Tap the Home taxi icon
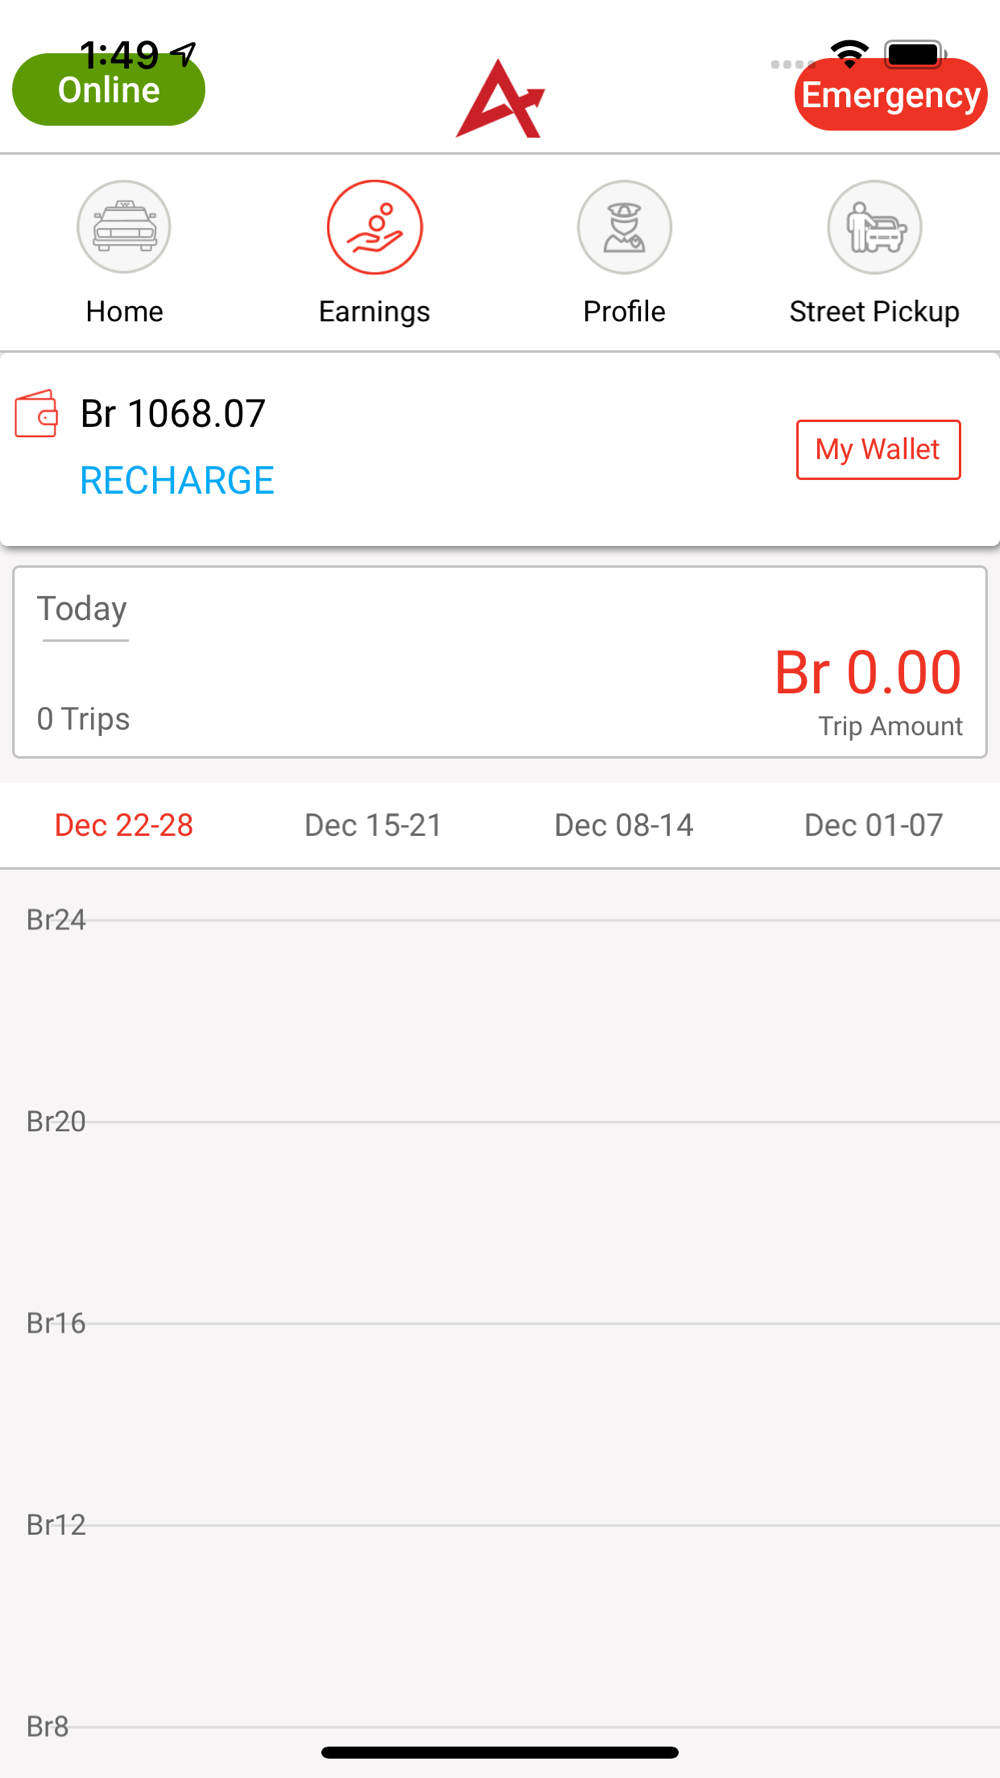Viewport: 1000px width, 1778px height. coord(124,227)
